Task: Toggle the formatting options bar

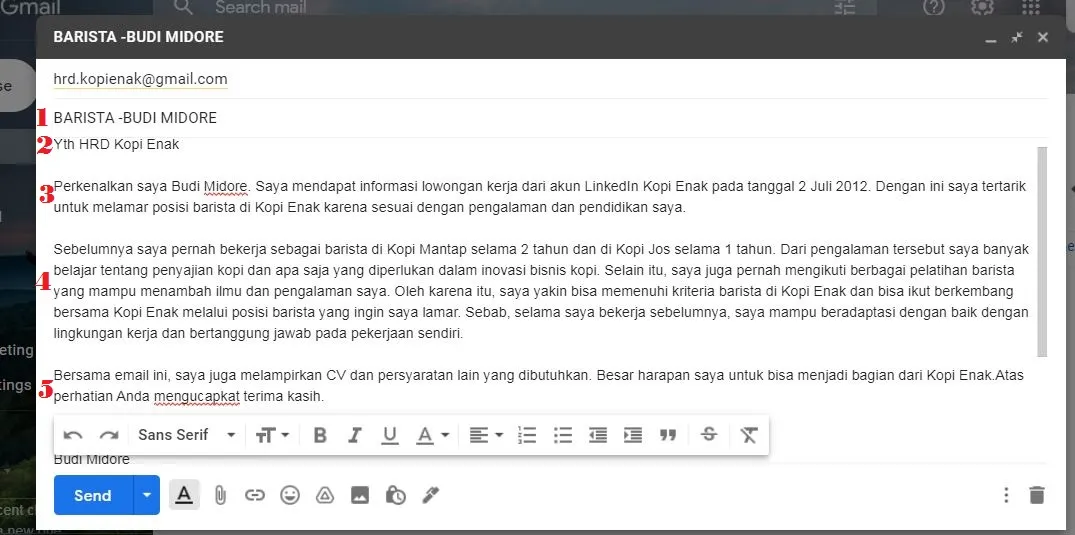Action: coord(184,495)
